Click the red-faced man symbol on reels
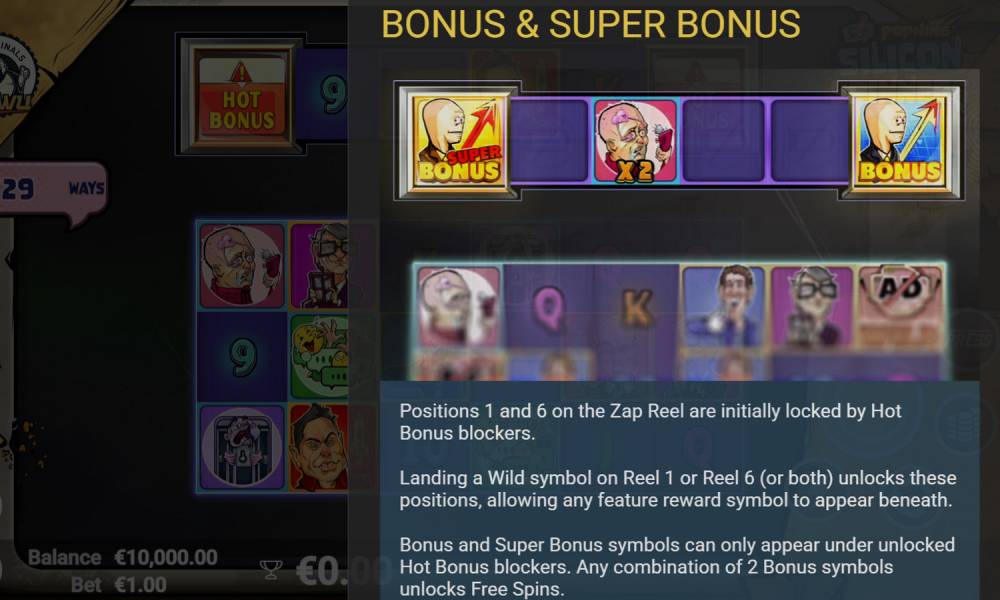Viewport: 1000px width, 600px height. tap(319, 447)
